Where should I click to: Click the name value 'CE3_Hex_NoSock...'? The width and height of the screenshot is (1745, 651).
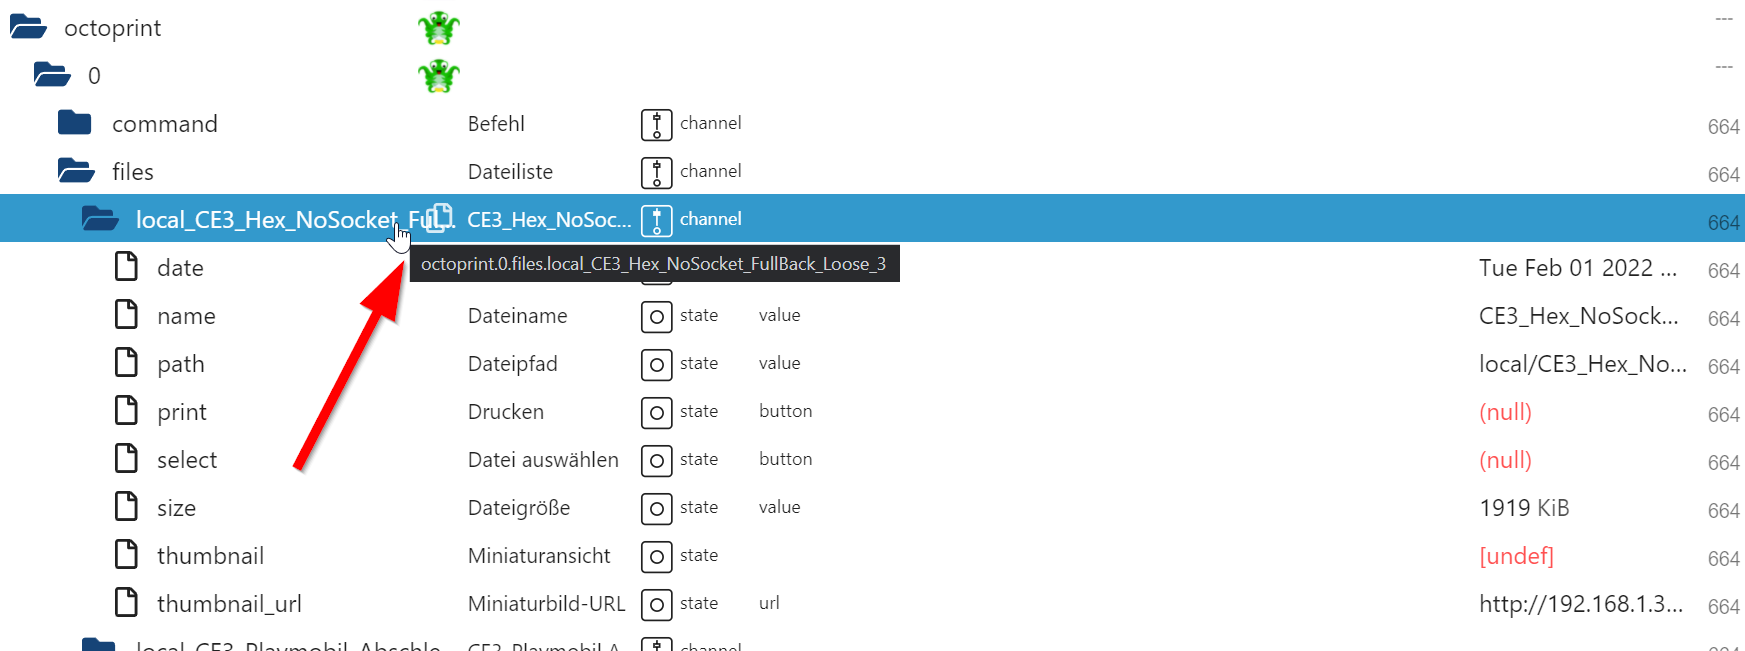coord(1578,316)
